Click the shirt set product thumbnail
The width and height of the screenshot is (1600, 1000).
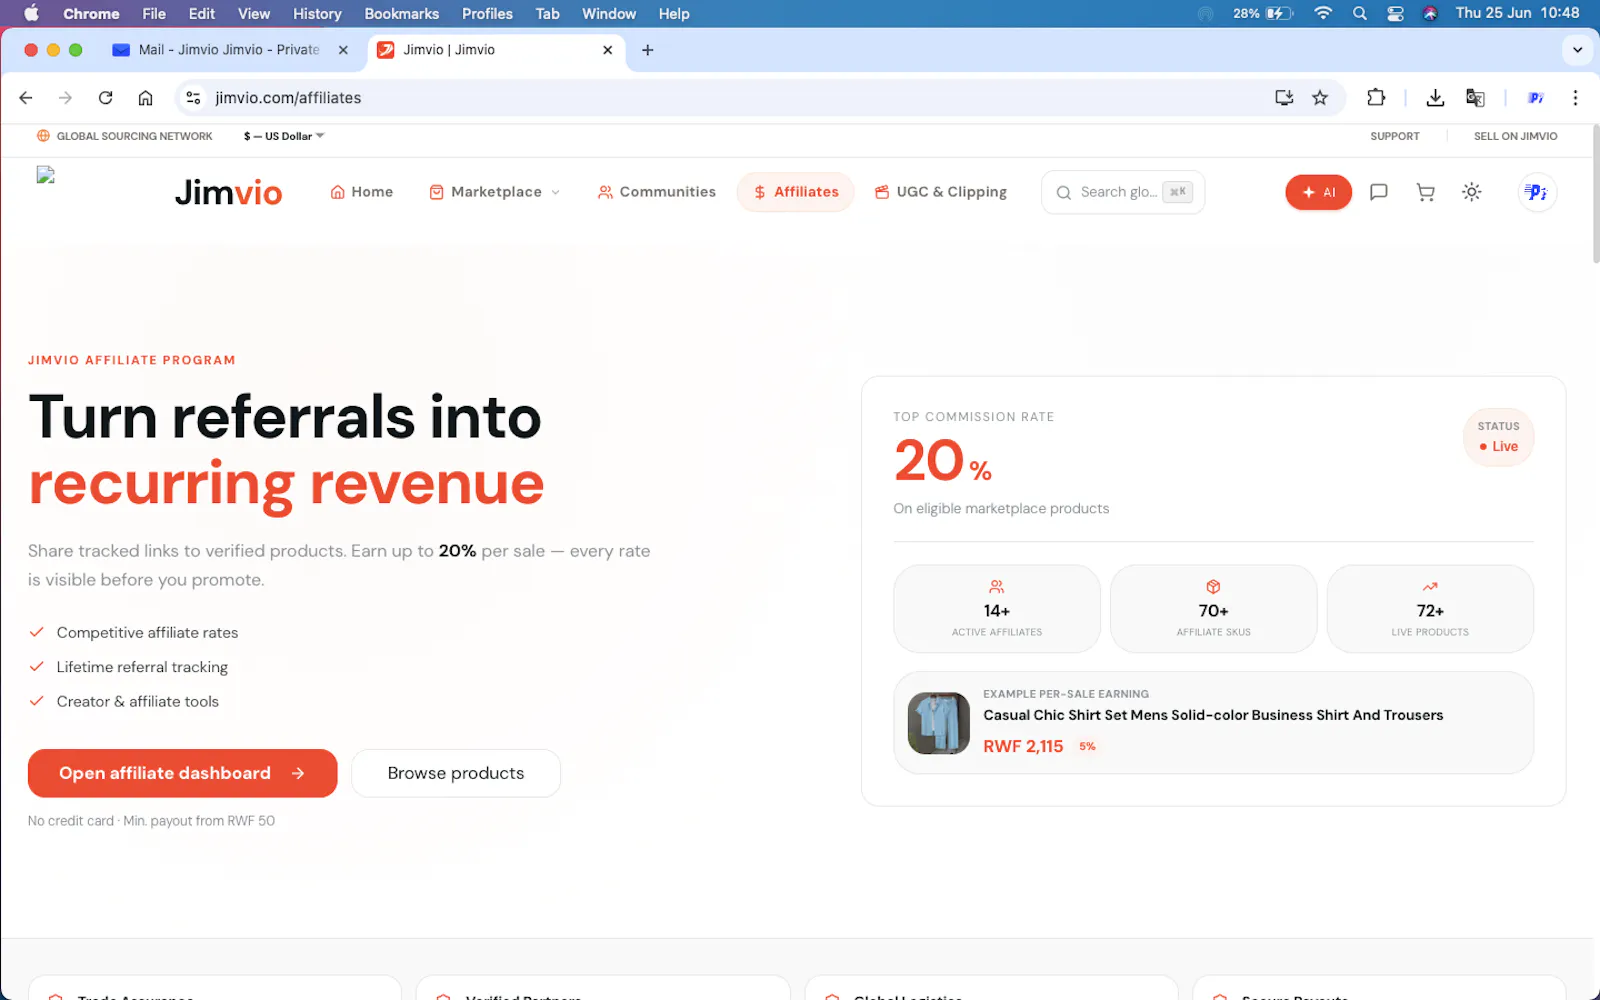938,723
